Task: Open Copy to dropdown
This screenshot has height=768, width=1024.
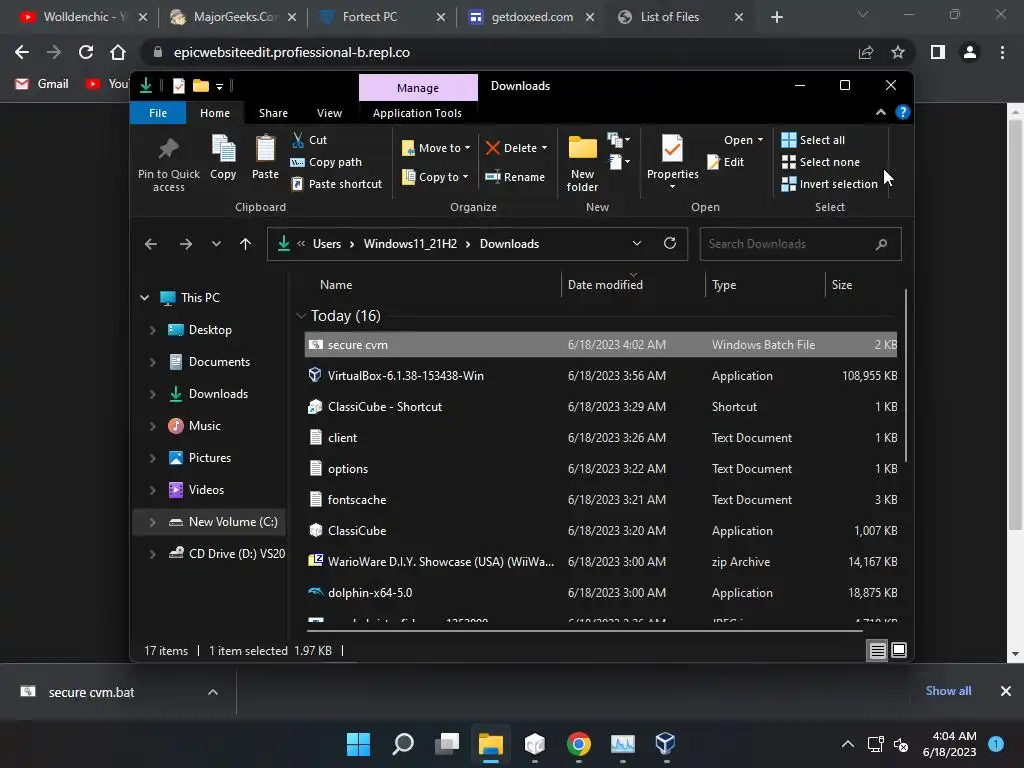Action: [435, 177]
